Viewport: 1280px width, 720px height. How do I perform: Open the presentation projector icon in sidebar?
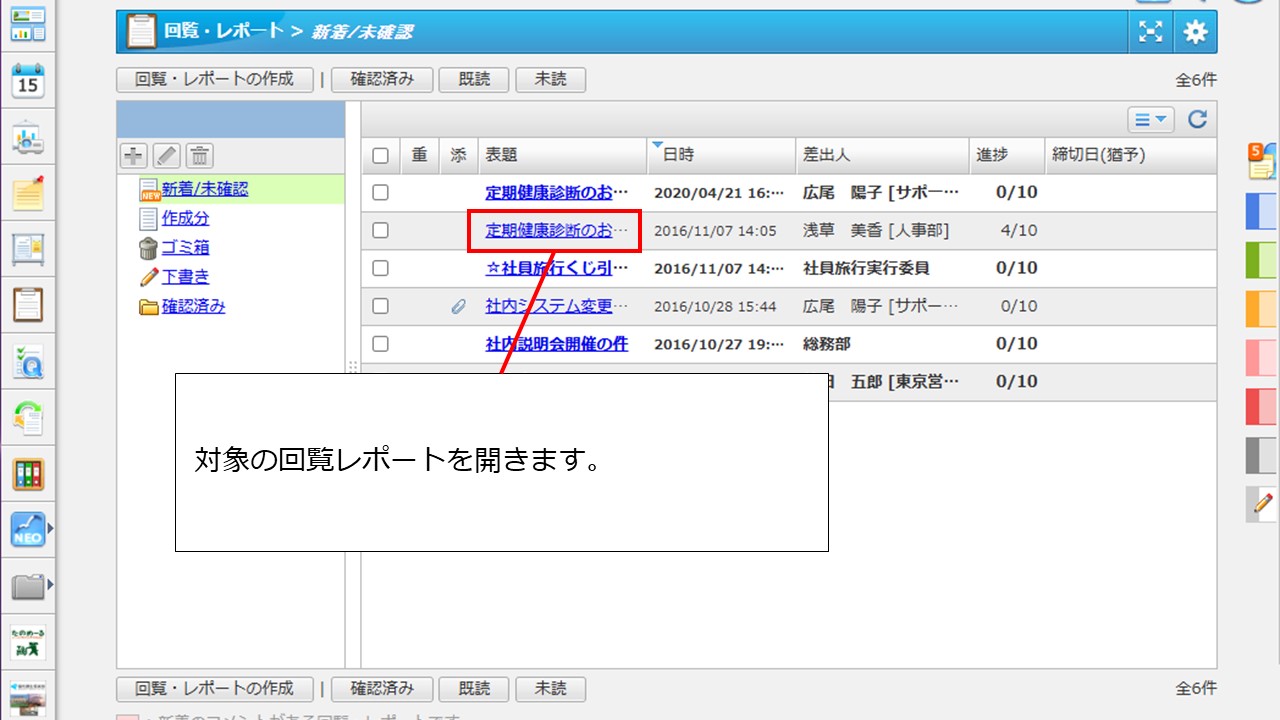click(x=28, y=139)
